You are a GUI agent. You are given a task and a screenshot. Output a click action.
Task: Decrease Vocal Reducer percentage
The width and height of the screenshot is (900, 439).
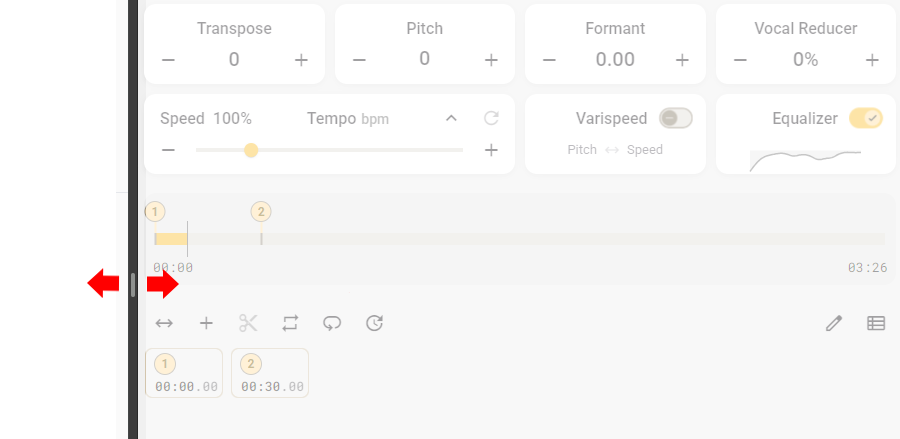[x=740, y=60]
